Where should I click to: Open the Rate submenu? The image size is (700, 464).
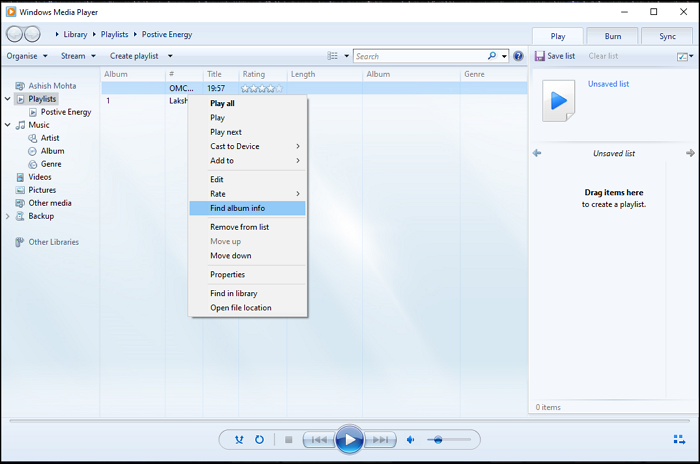248,194
